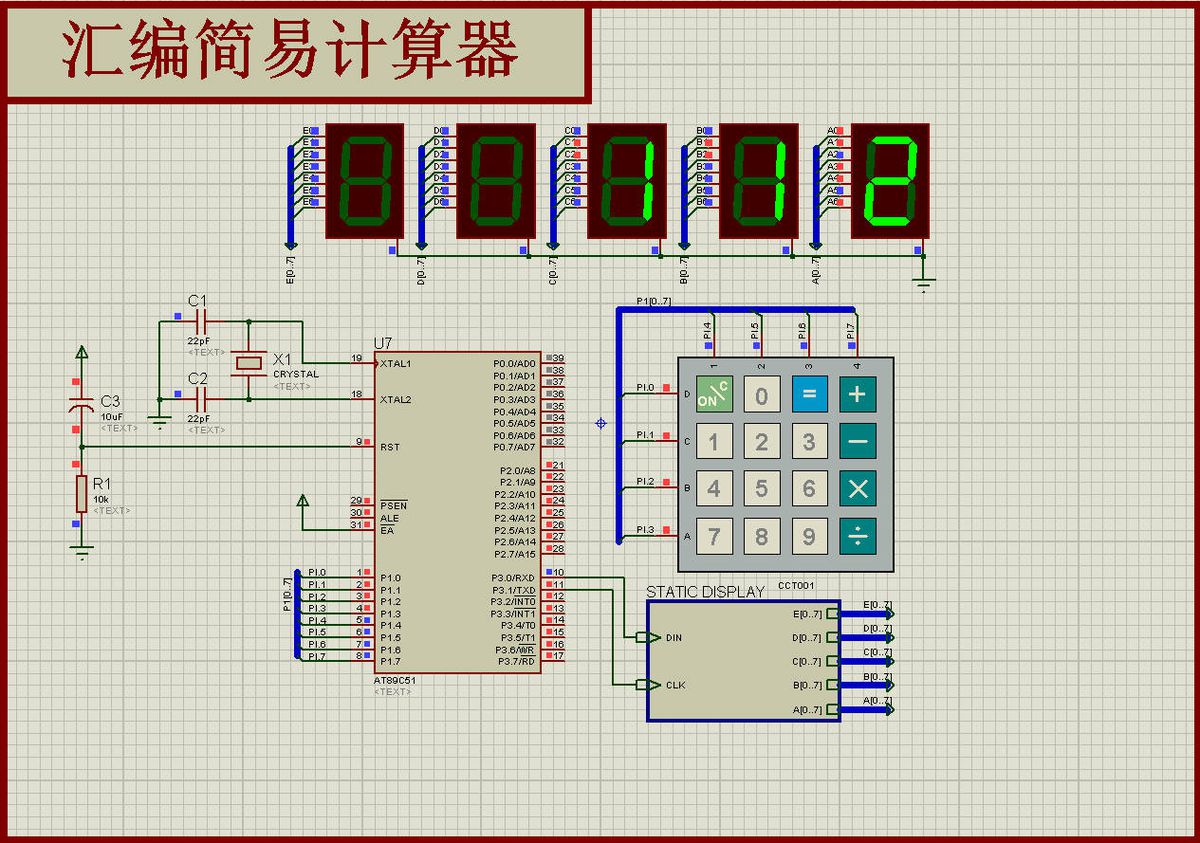Select the P3.1/TXD pin label
Screen dimensions: 1200x843
pos(513,590)
